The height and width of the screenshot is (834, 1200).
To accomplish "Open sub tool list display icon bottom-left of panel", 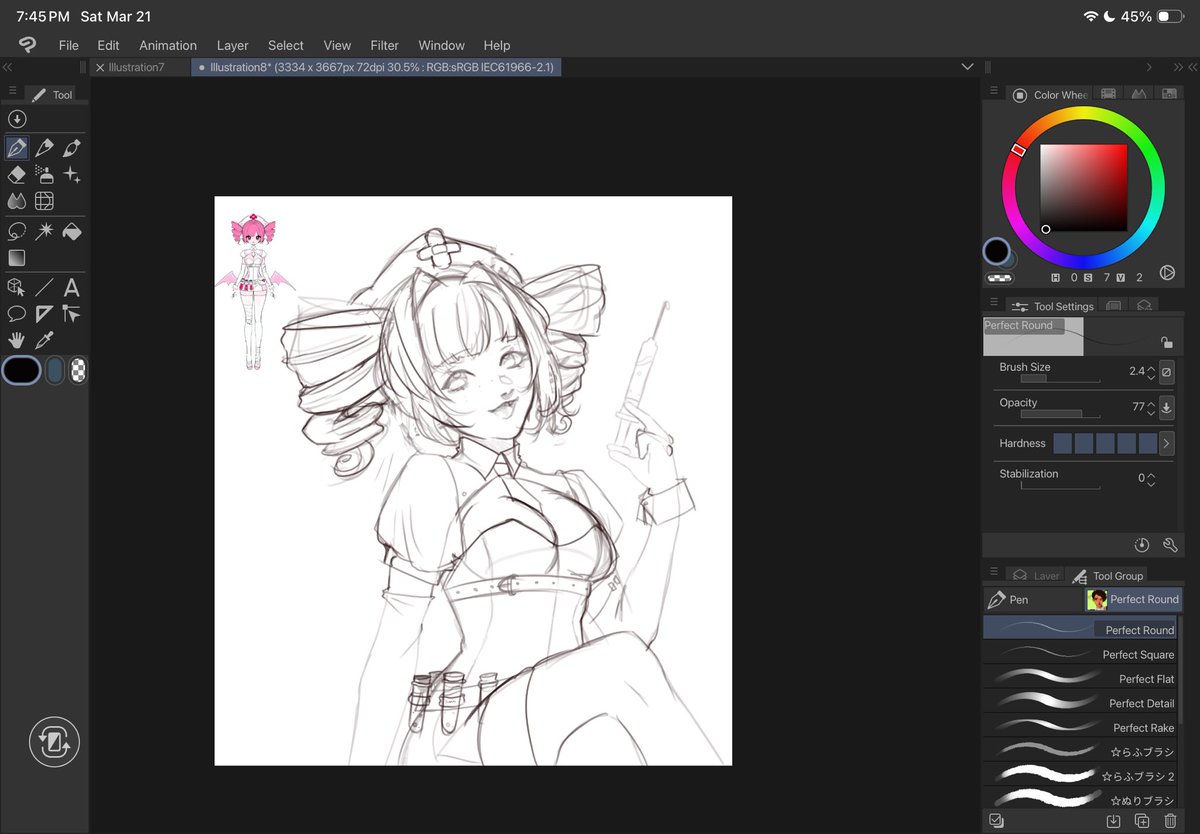I will pyautogui.click(x=996, y=821).
